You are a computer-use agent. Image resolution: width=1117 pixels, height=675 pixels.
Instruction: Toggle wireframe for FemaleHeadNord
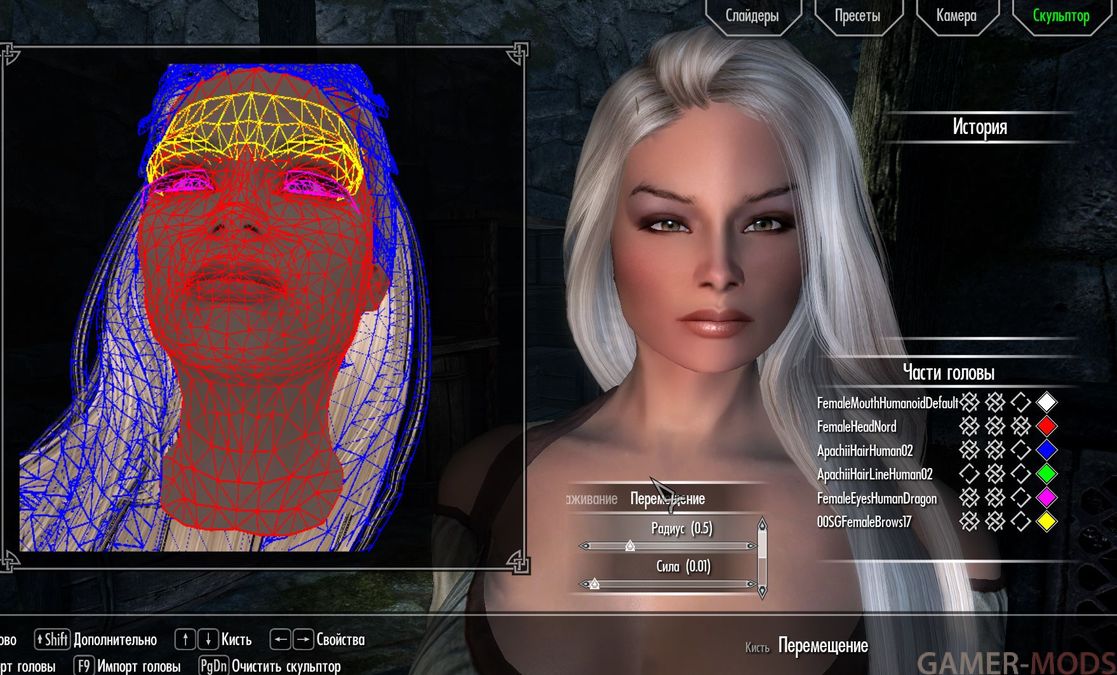click(x=994, y=426)
